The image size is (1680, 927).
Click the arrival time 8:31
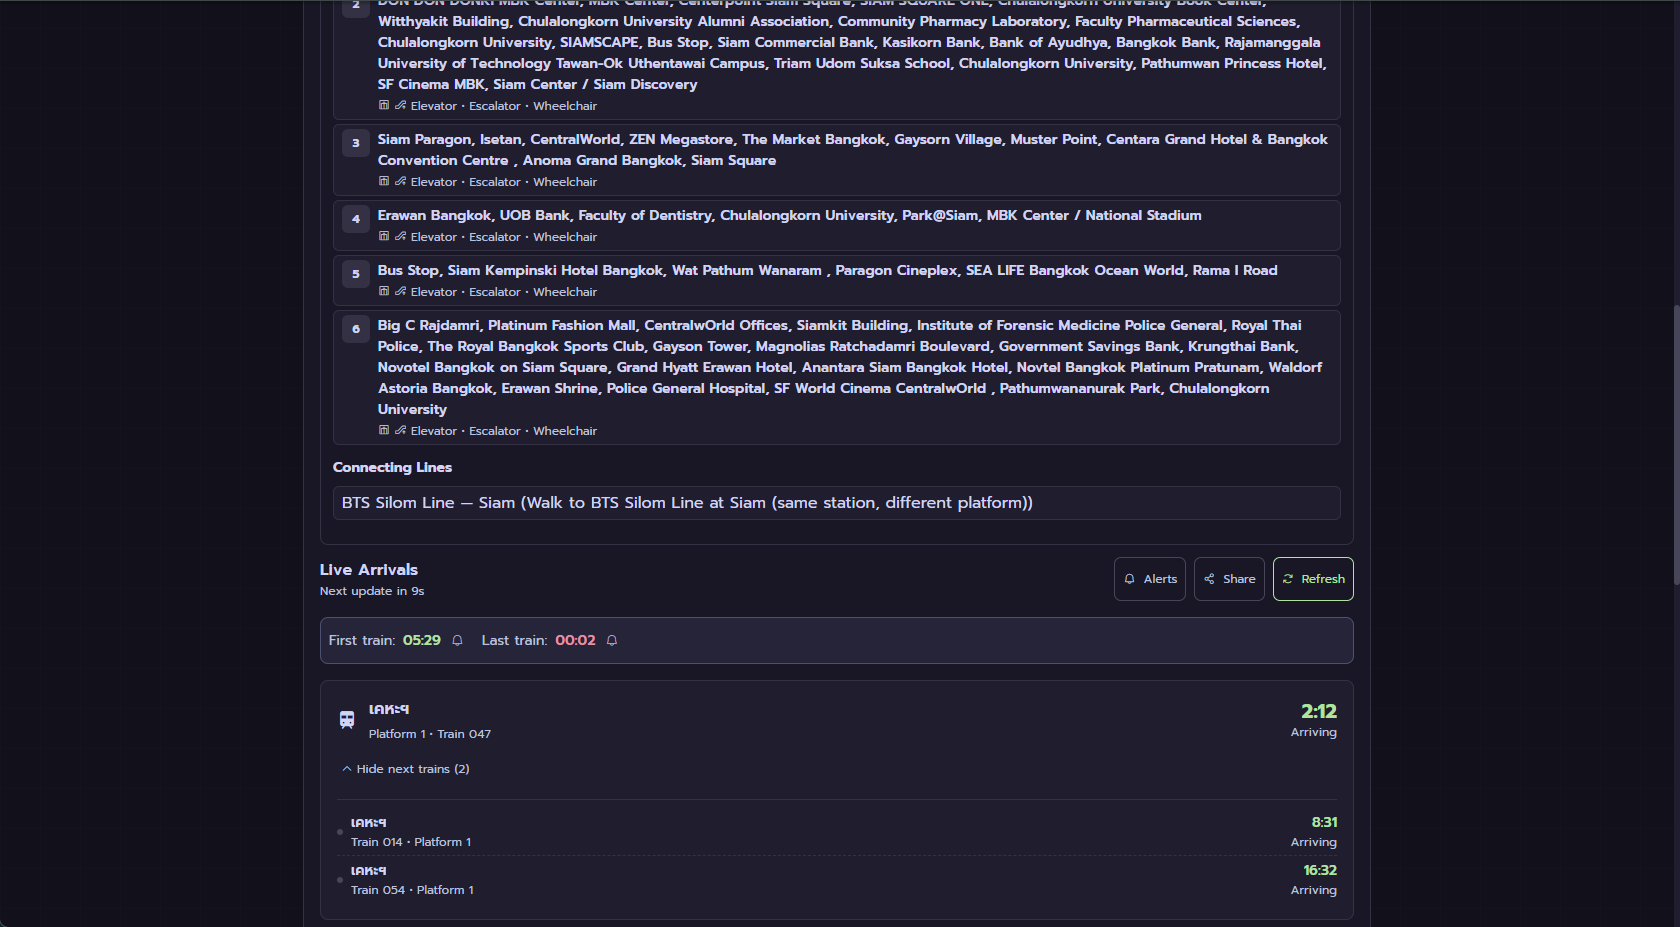pos(1324,822)
